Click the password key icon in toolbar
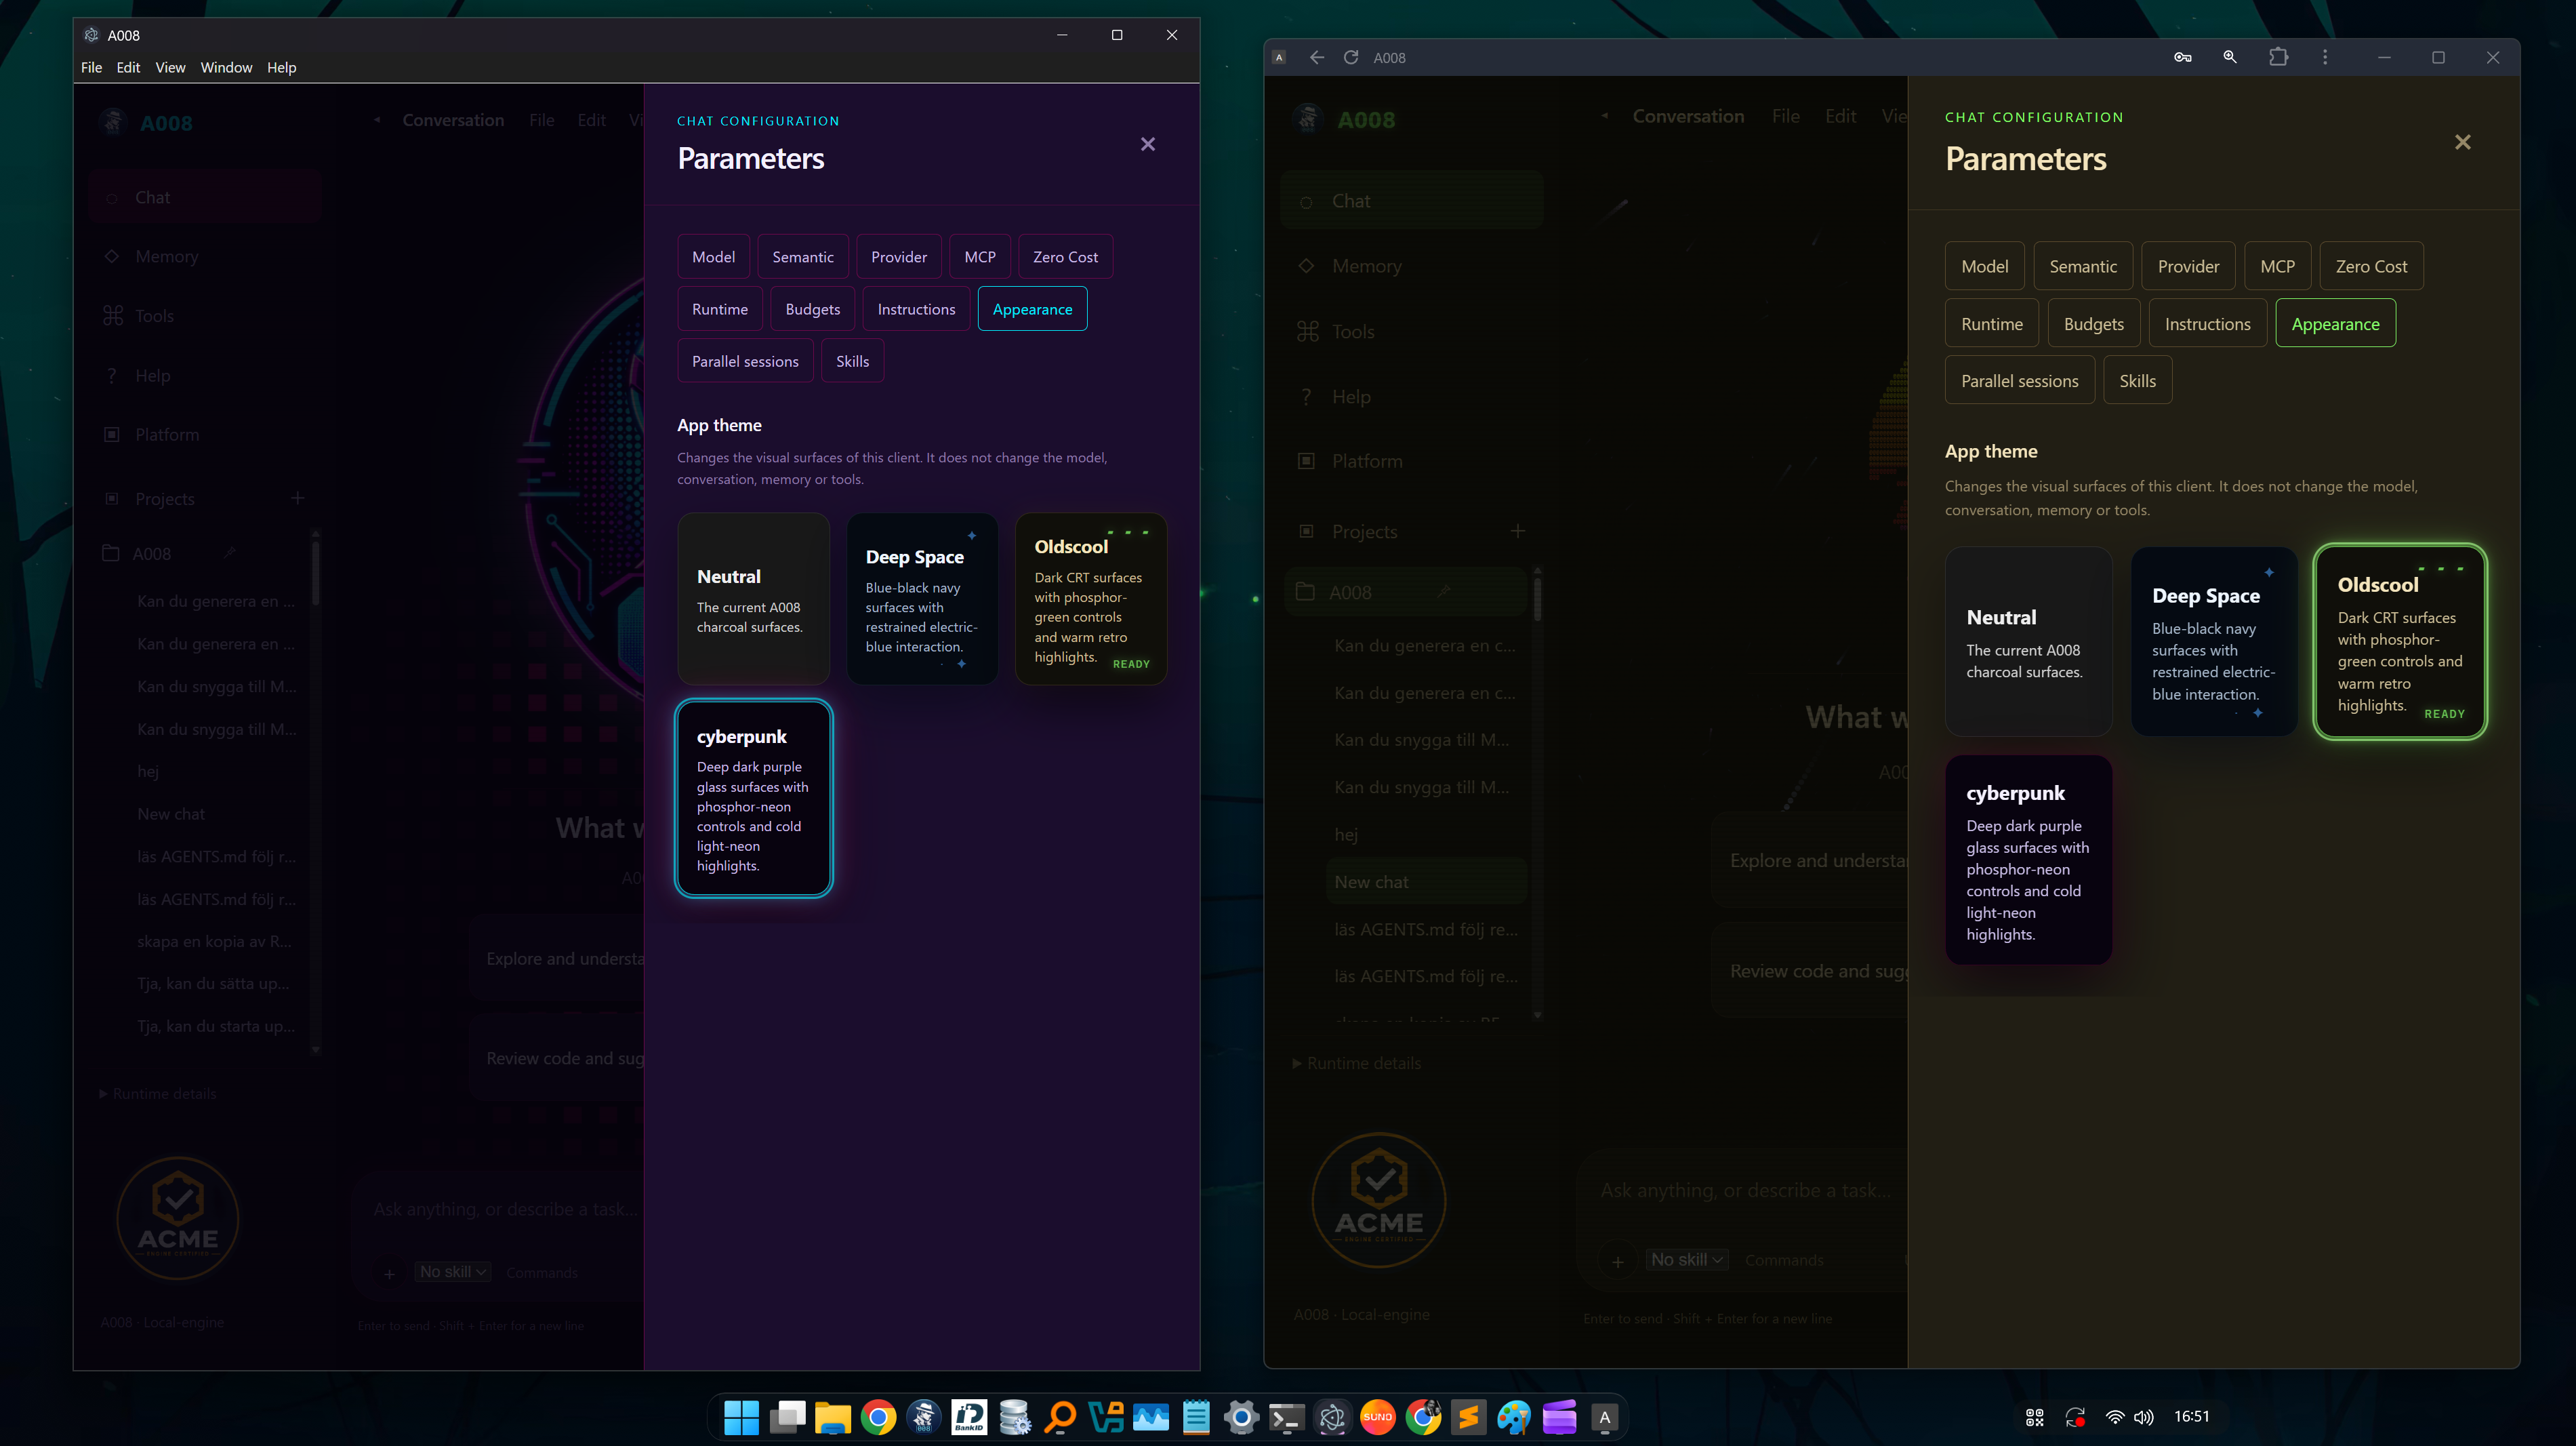The width and height of the screenshot is (2576, 1446). coord(2183,57)
